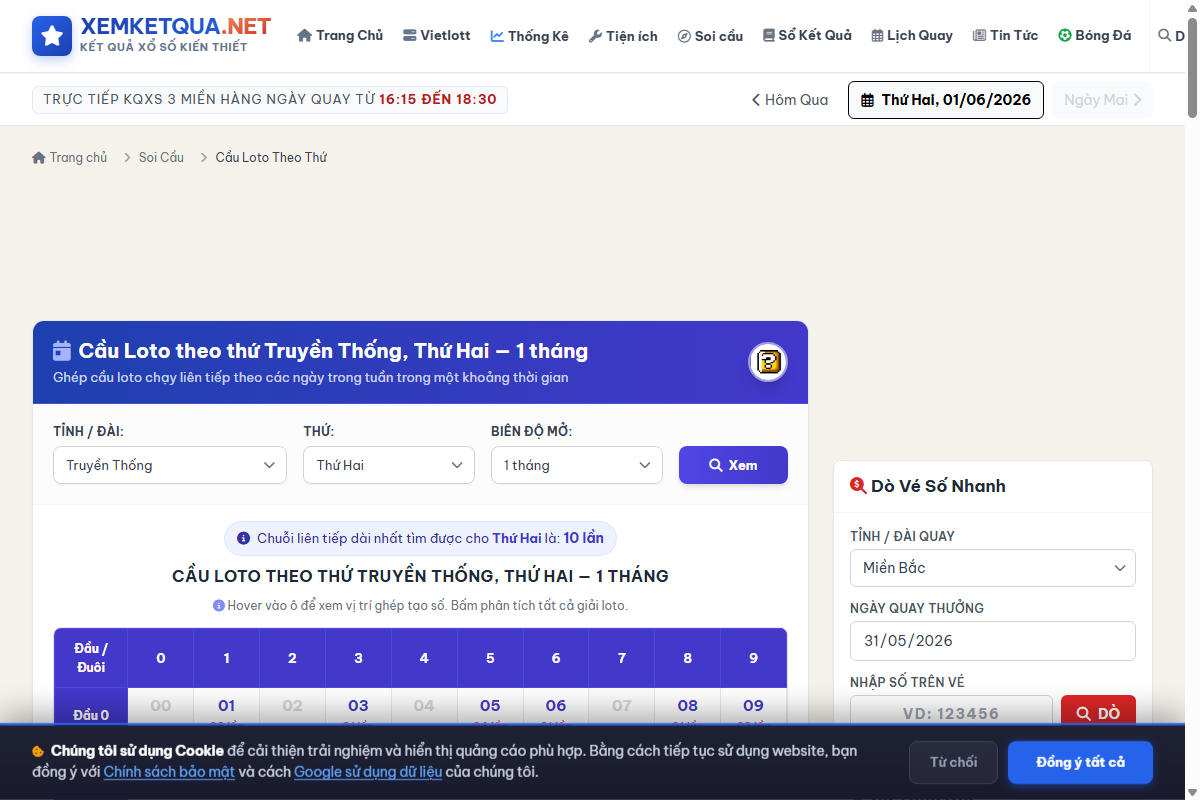The height and width of the screenshot is (800, 1200).
Task: Open the Thống Kê menu
Action: [529, 36]
